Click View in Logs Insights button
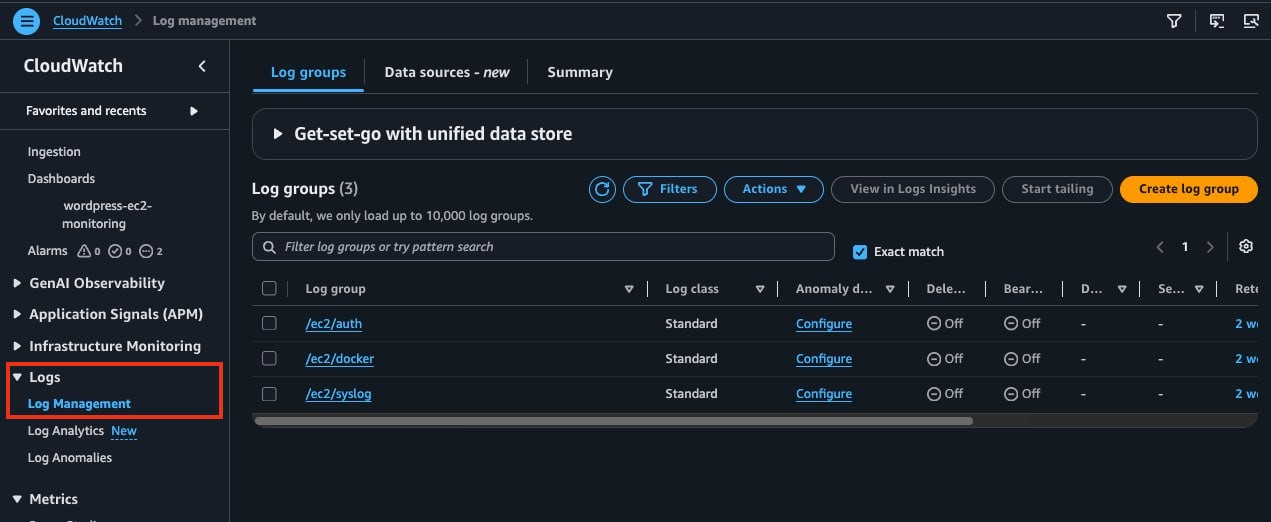The width and height of the screenshot is (1271, 522). tap(914, 189)
